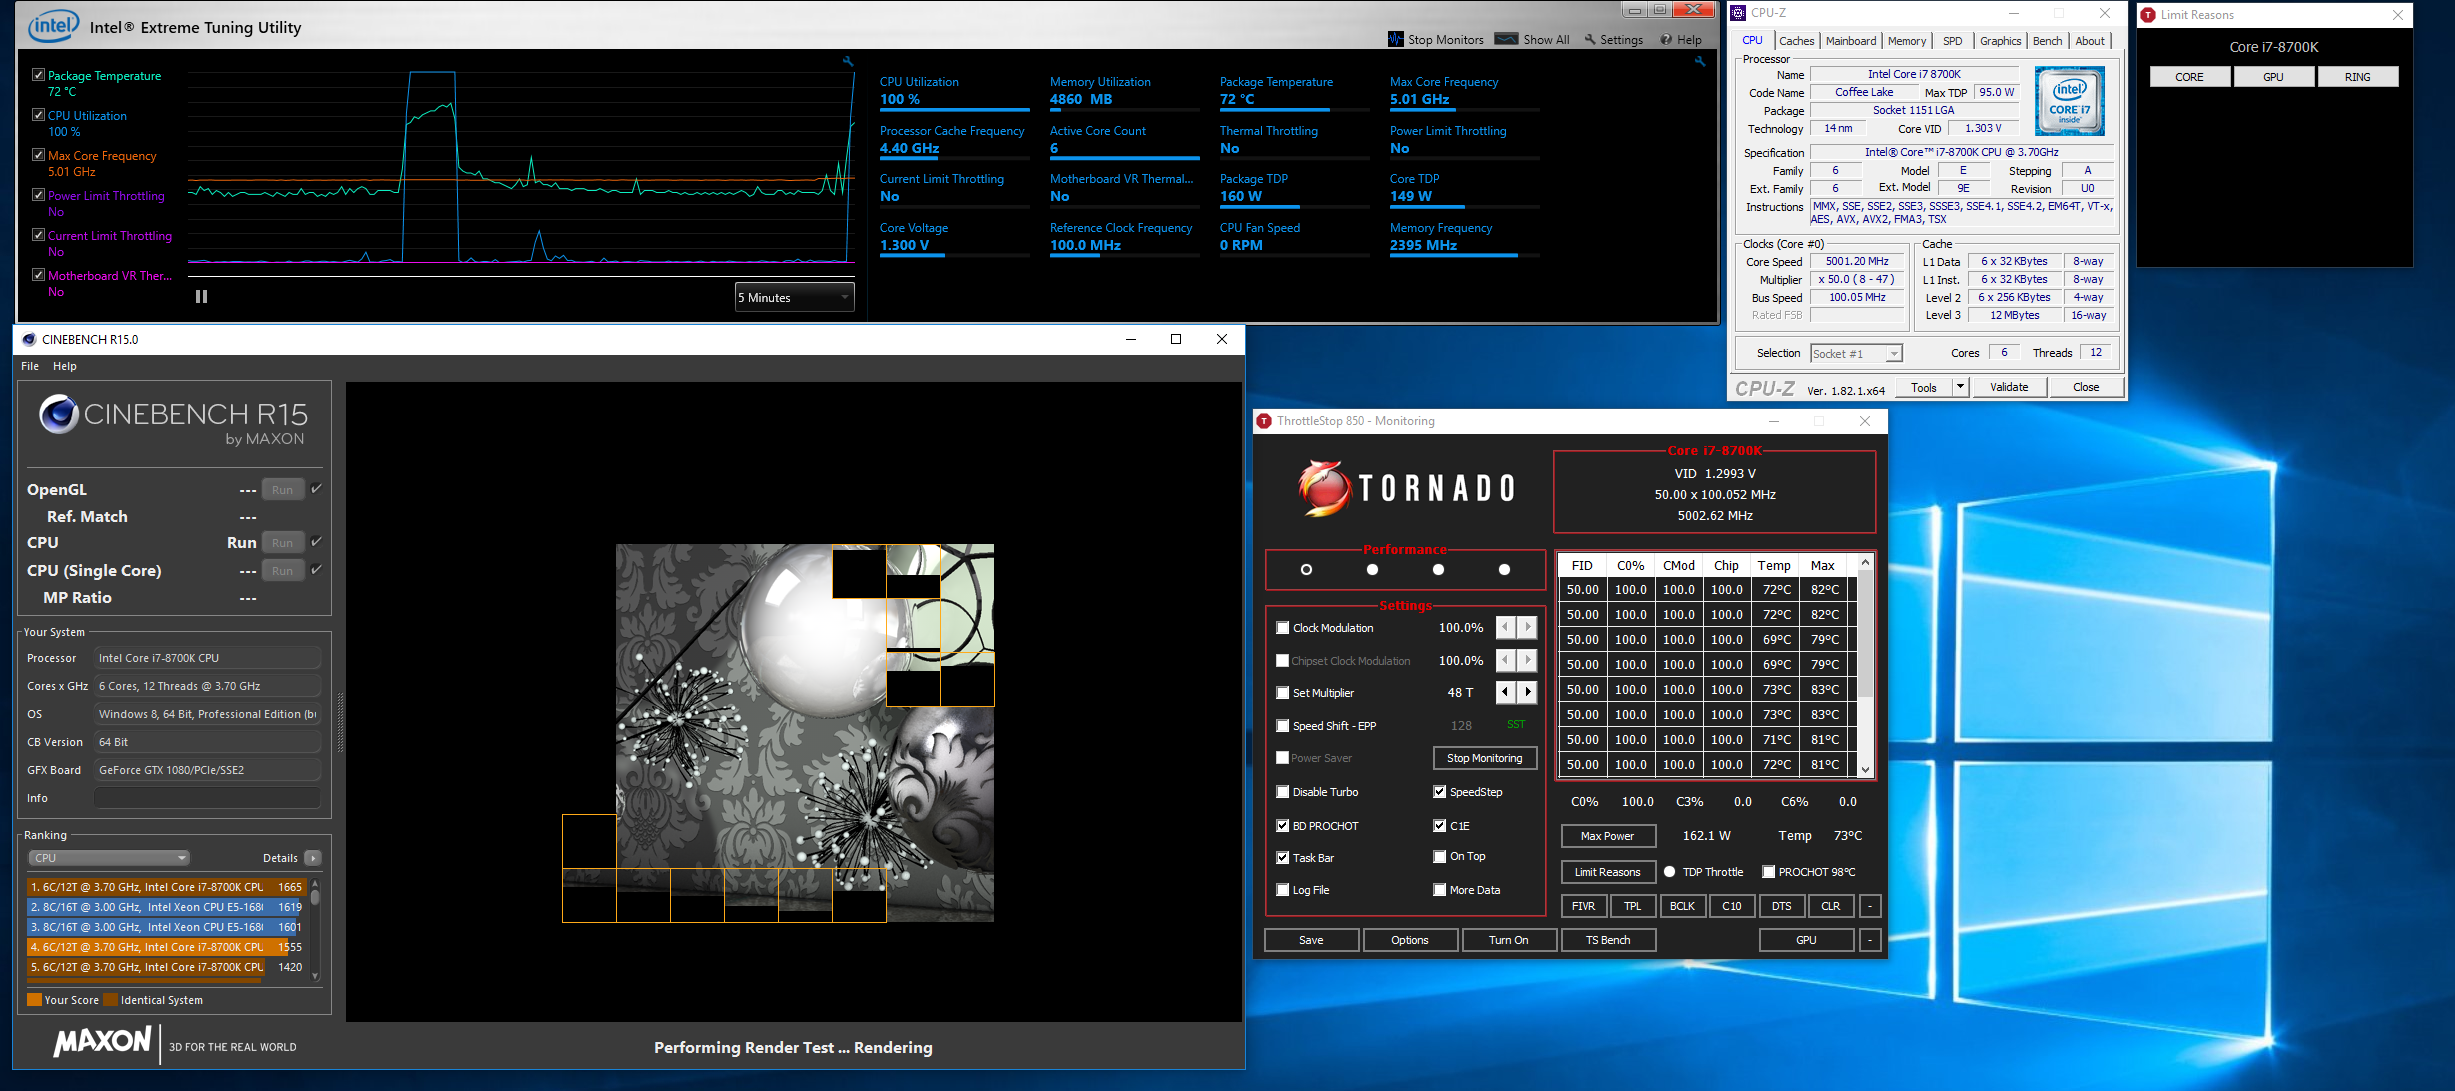Pause the Intel XTU monitoring graph
The width and height of the screenshot is (2455, 1091).
pyautogui.click(x=201, y=296)
